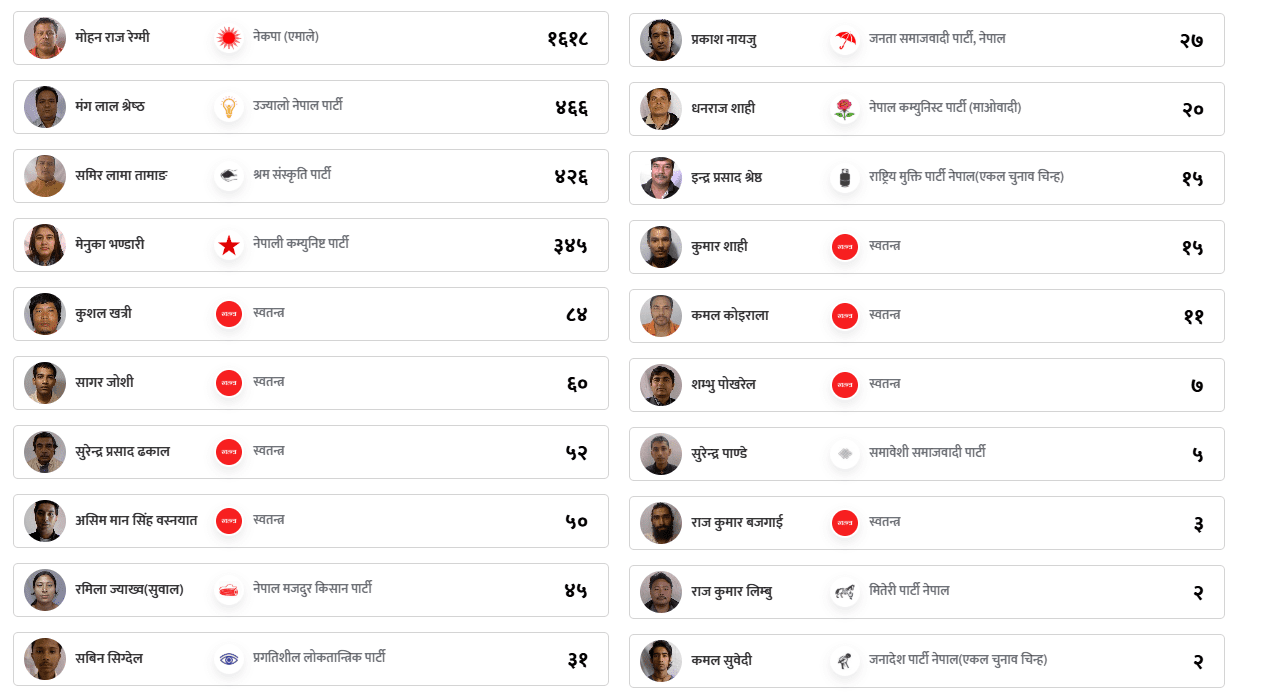Screen dimensions: 1266x696
Task: Click candidate name मंग लाल श्रेष्ठ
Action: (x=110, y=107)
